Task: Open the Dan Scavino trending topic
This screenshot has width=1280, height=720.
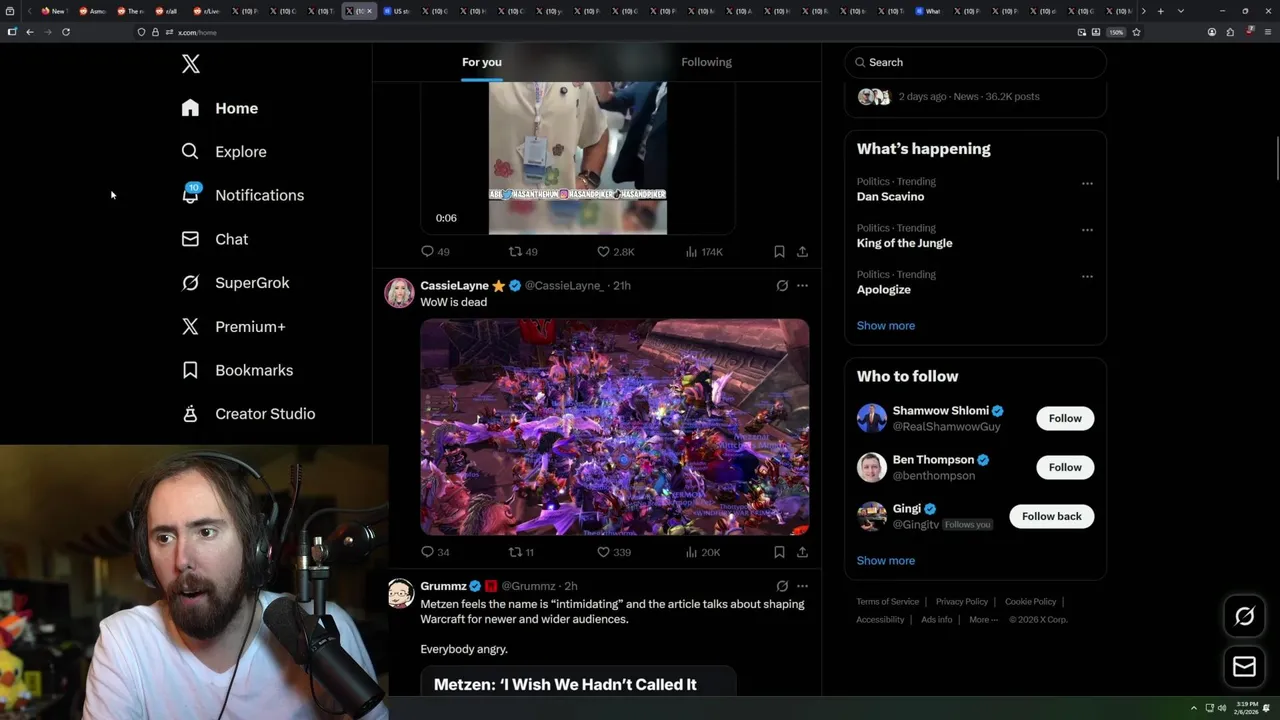Action: point(890,197)
